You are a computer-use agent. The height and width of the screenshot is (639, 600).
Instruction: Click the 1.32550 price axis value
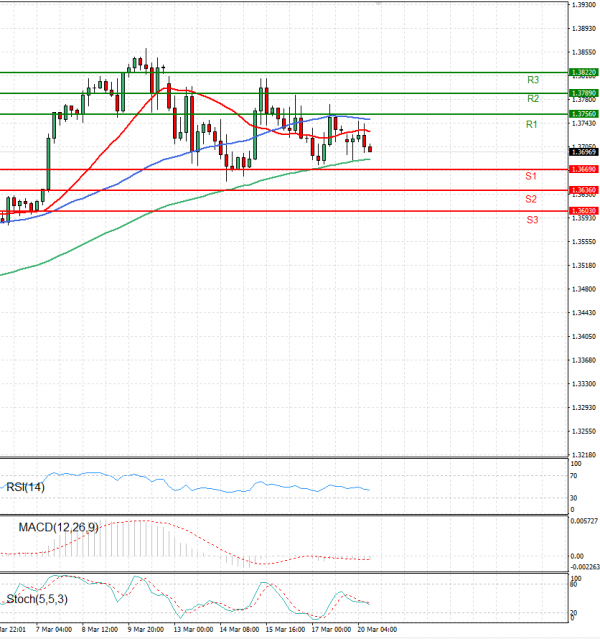click(x=584, y=431)
